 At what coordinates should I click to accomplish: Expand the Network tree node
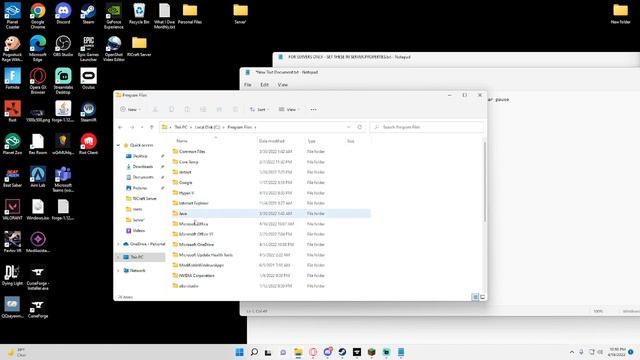click(118, 271)
